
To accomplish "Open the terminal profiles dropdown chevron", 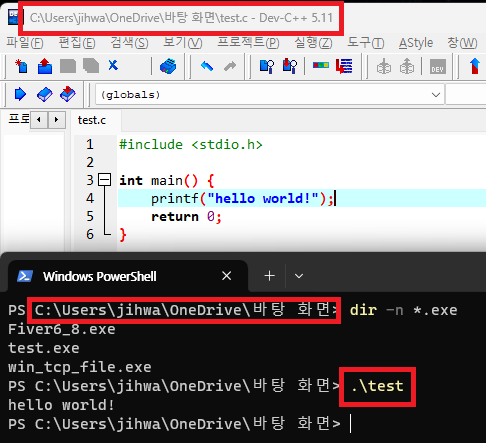I will [x=299, y=276].
